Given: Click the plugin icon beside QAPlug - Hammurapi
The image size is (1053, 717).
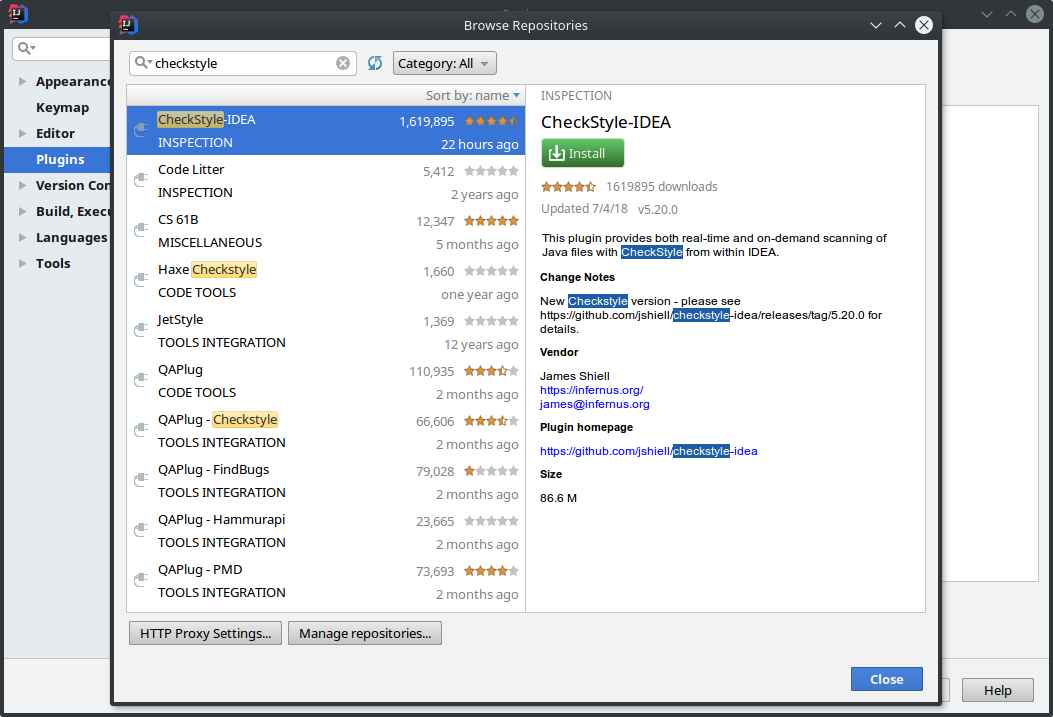Looking at the screenshot, I should 141,530.
